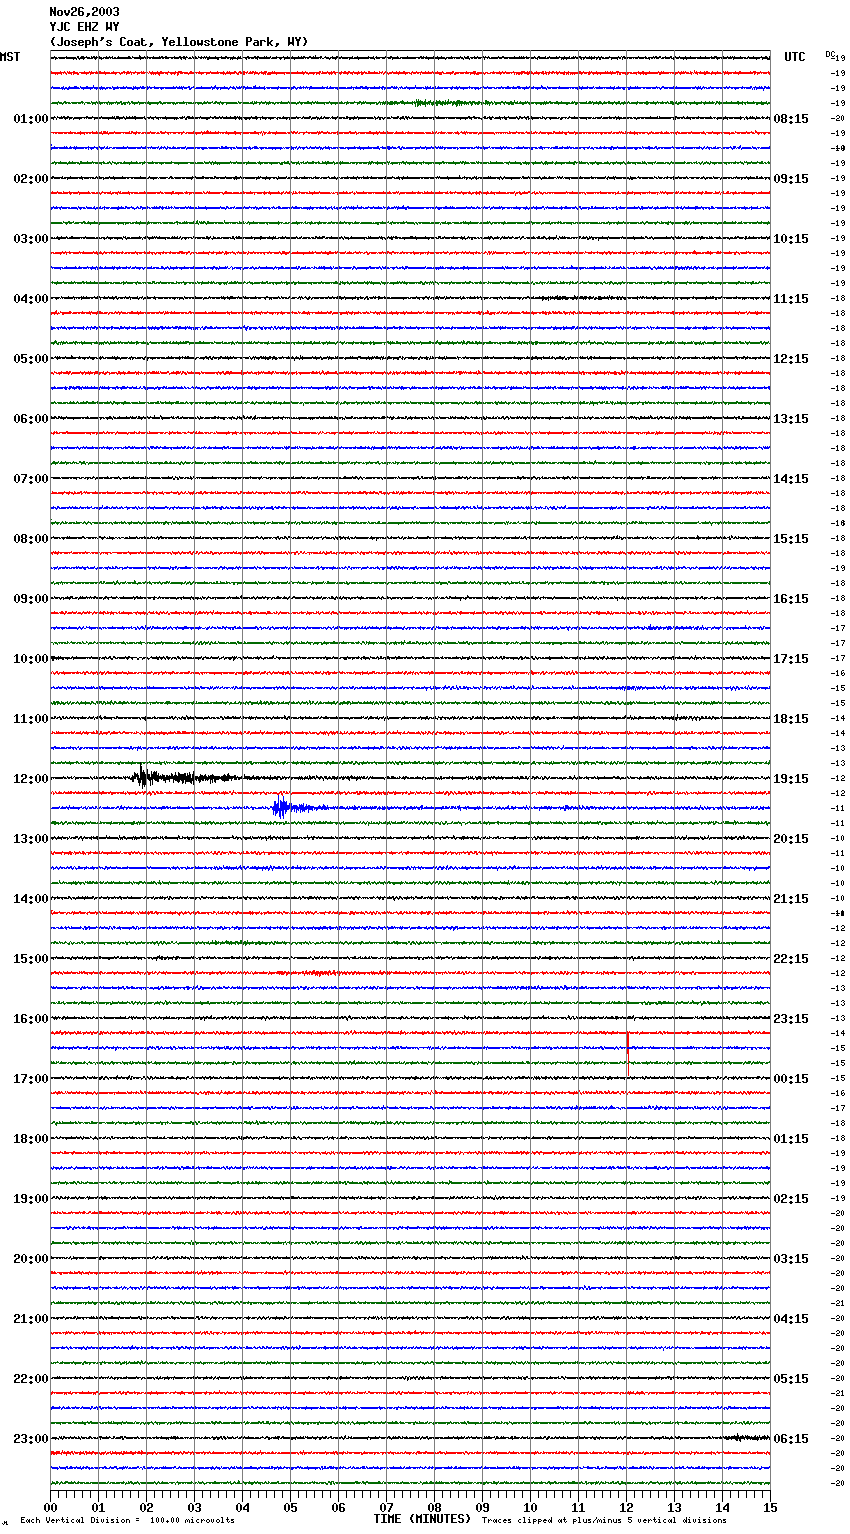Select the MST column header
850x1534 pixels.
(x=10, y=57)
